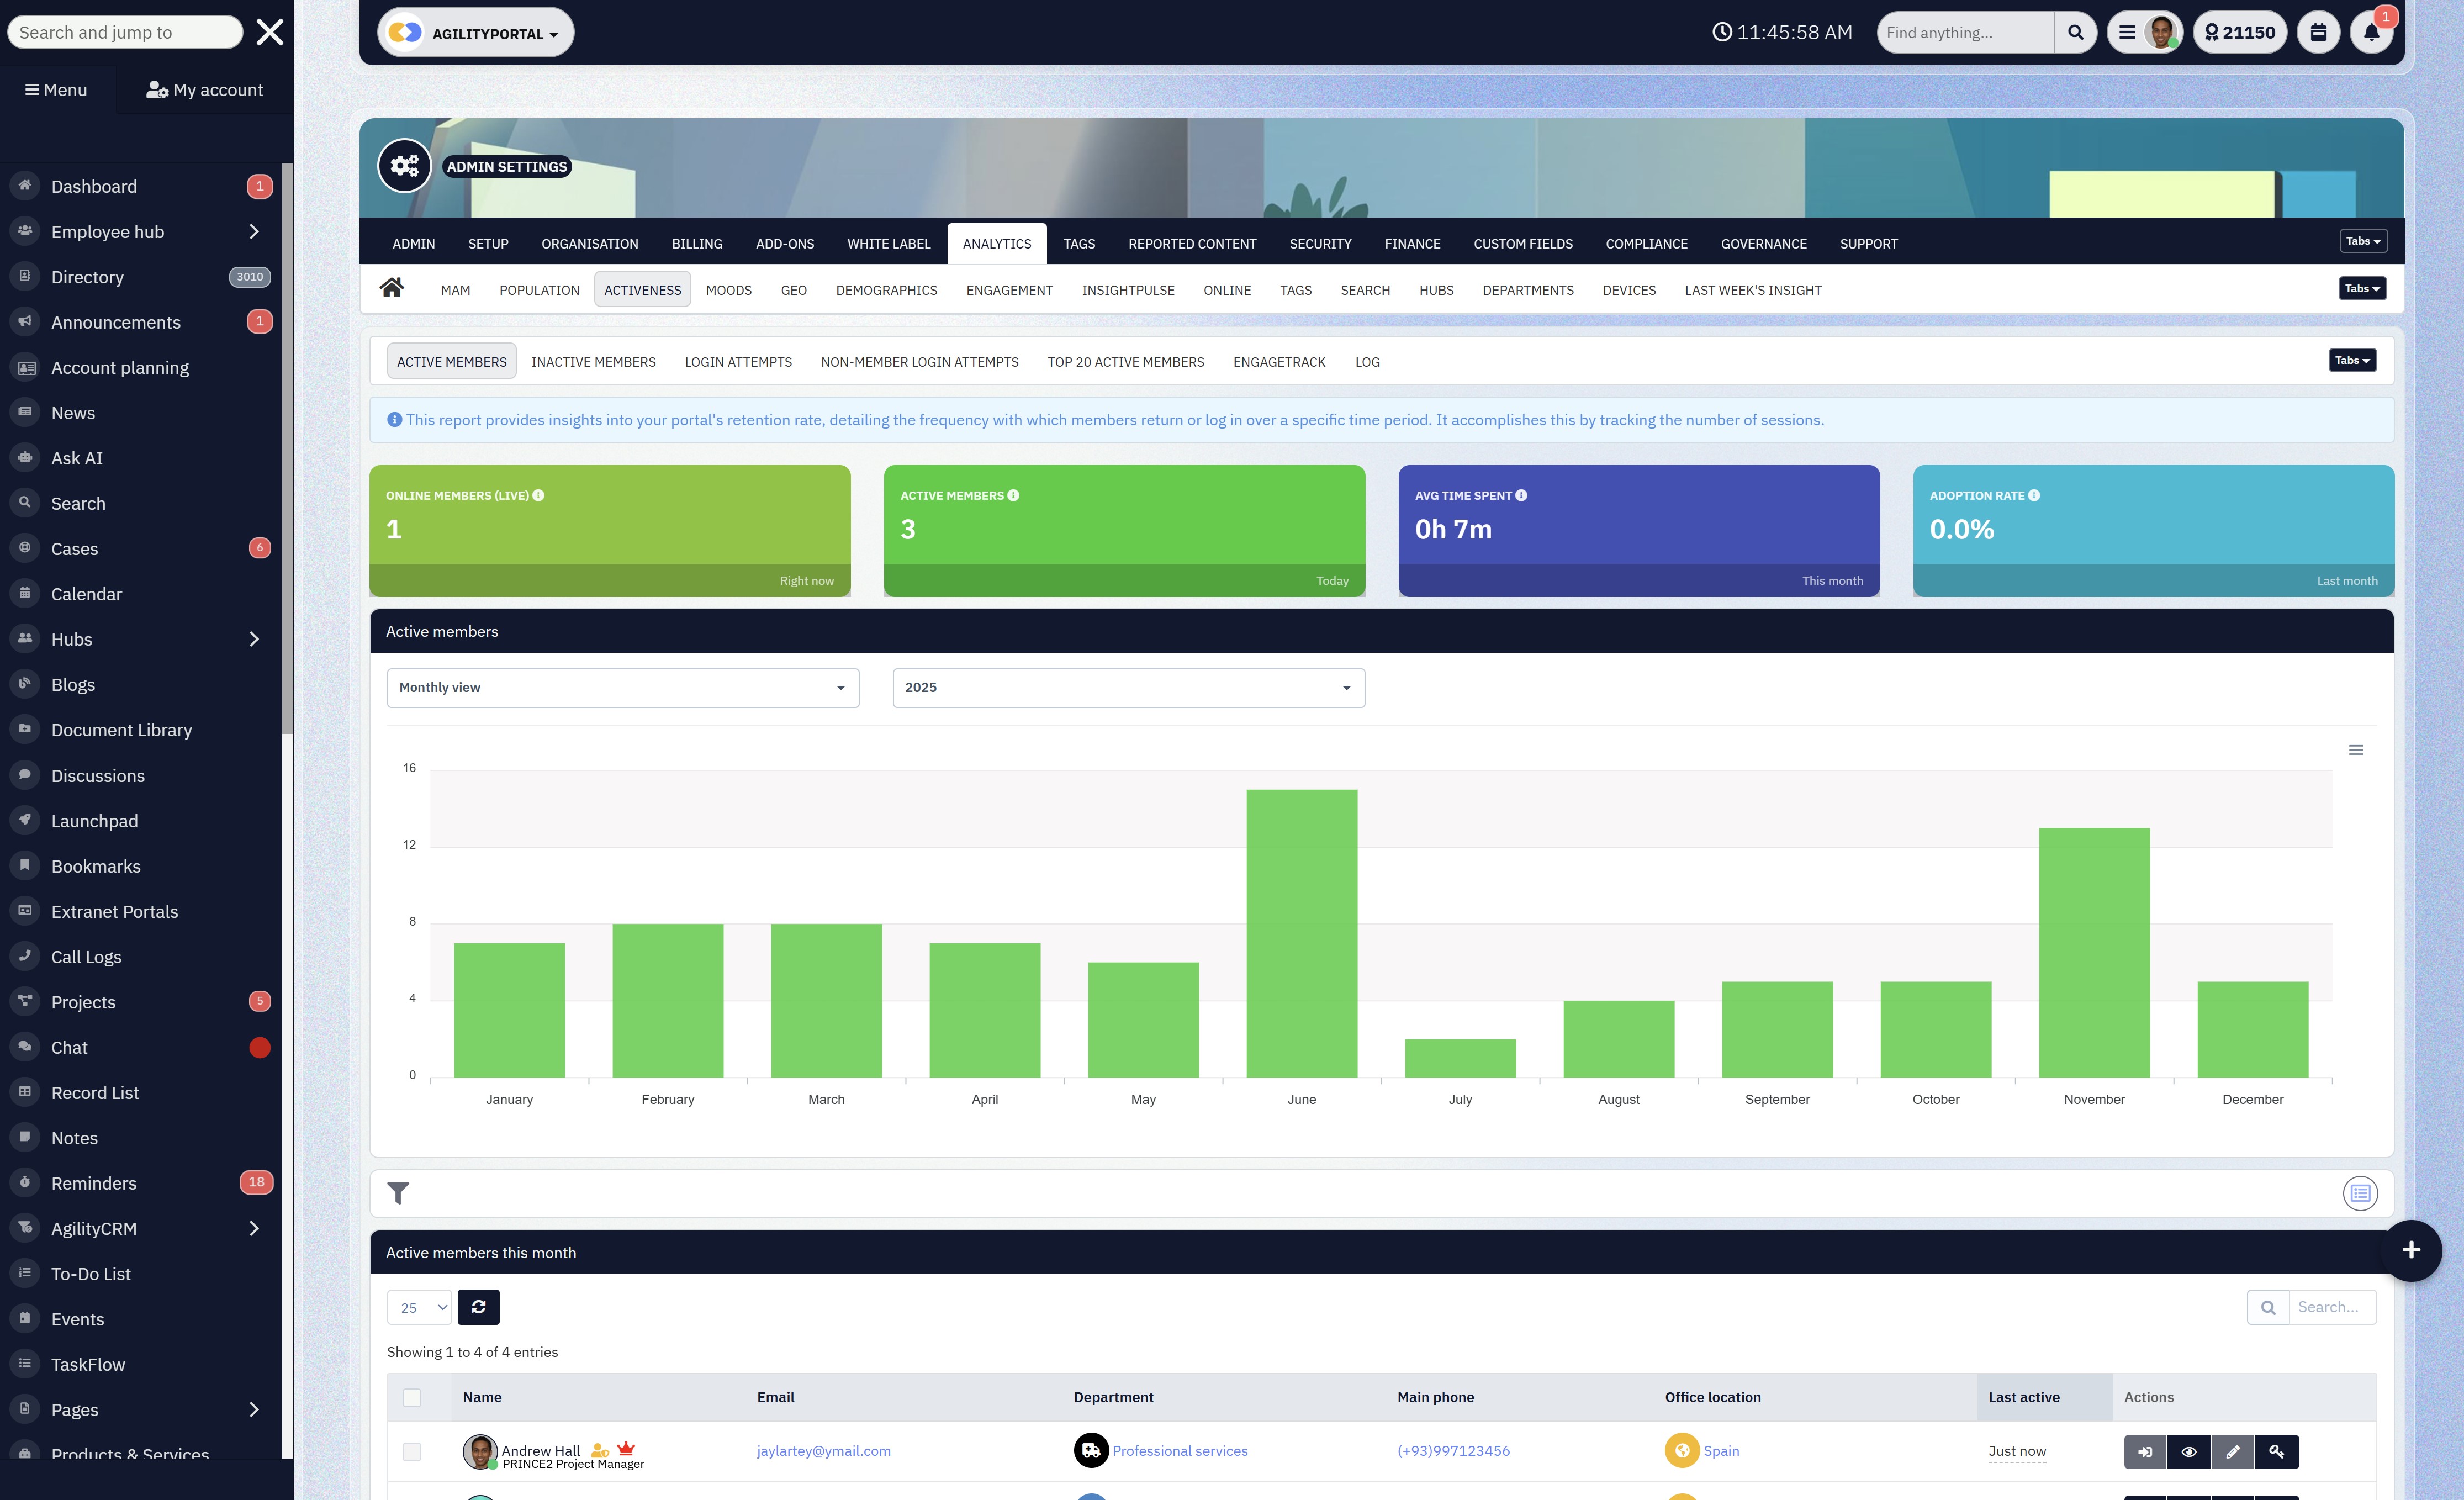The image size is (2464, 1500).
Task: Check the select-all checkbox in table header
Action: coord(412,1398)
